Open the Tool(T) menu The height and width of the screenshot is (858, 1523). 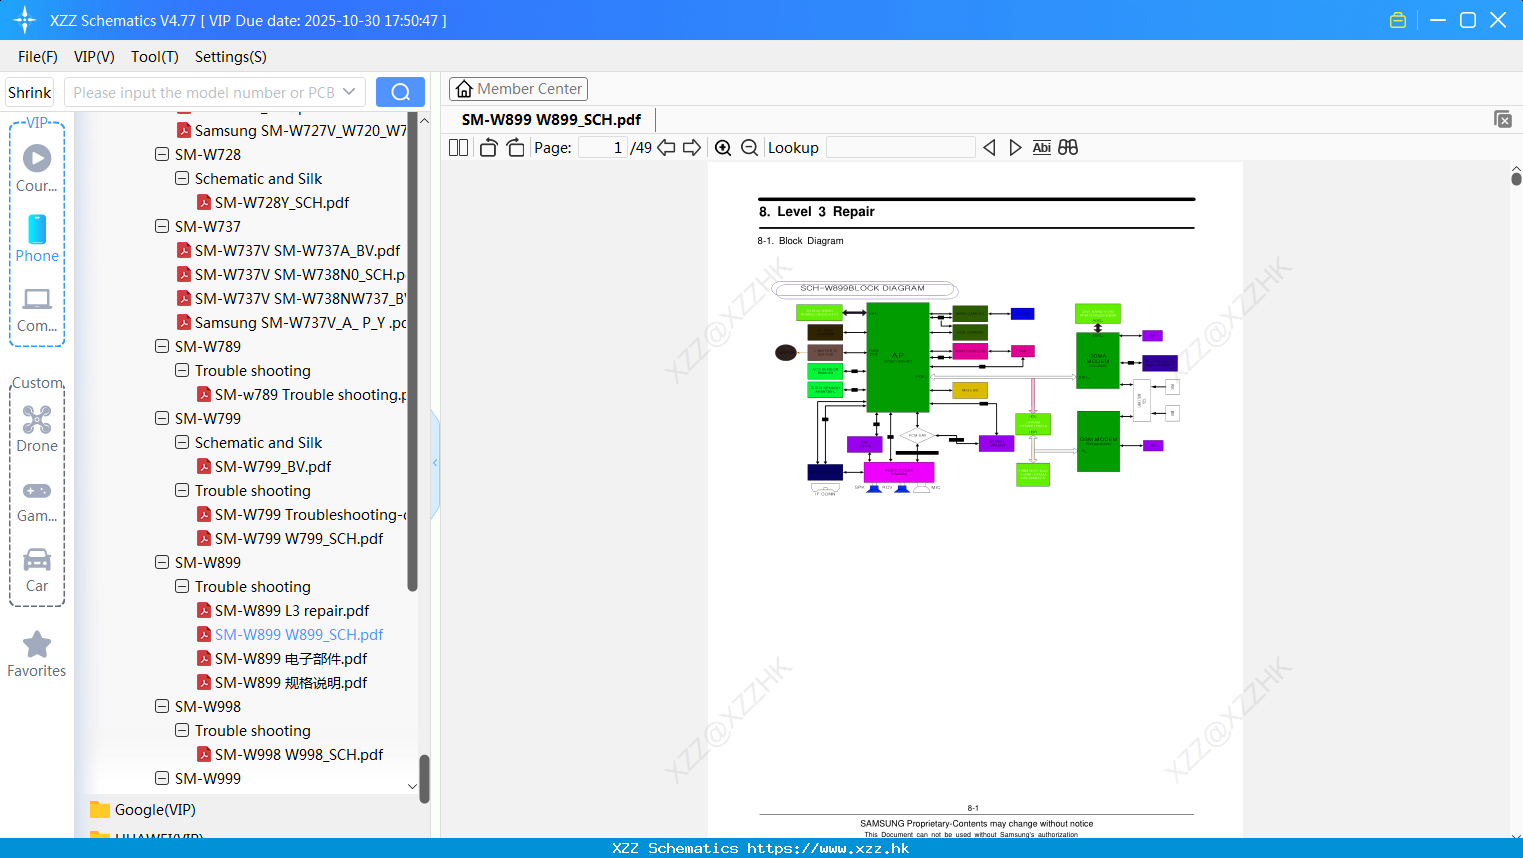pos(155,57)
